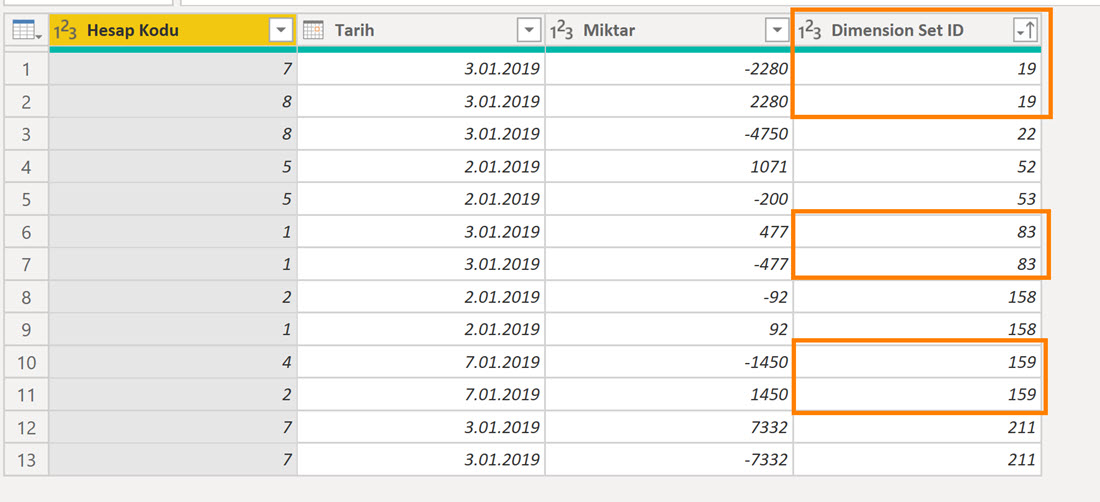Click Miktar cell -1450 in row 10
The image size is (1100, 502).
(x=670, y=362)
